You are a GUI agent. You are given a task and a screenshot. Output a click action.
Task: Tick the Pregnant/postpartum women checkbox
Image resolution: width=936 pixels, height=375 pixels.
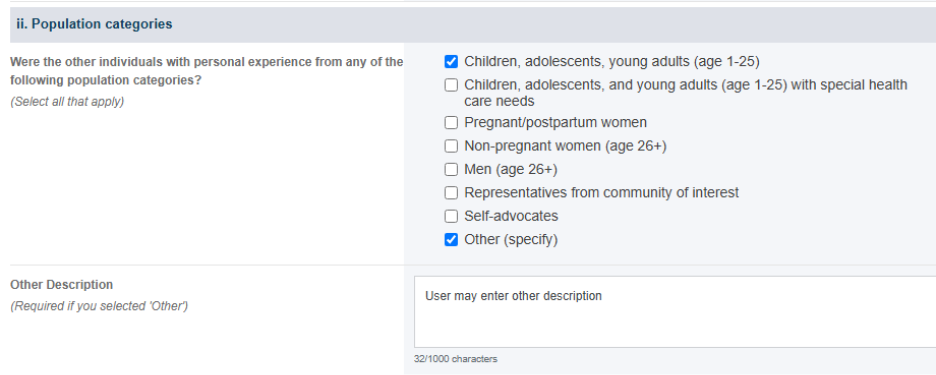[x=451, y=123]
